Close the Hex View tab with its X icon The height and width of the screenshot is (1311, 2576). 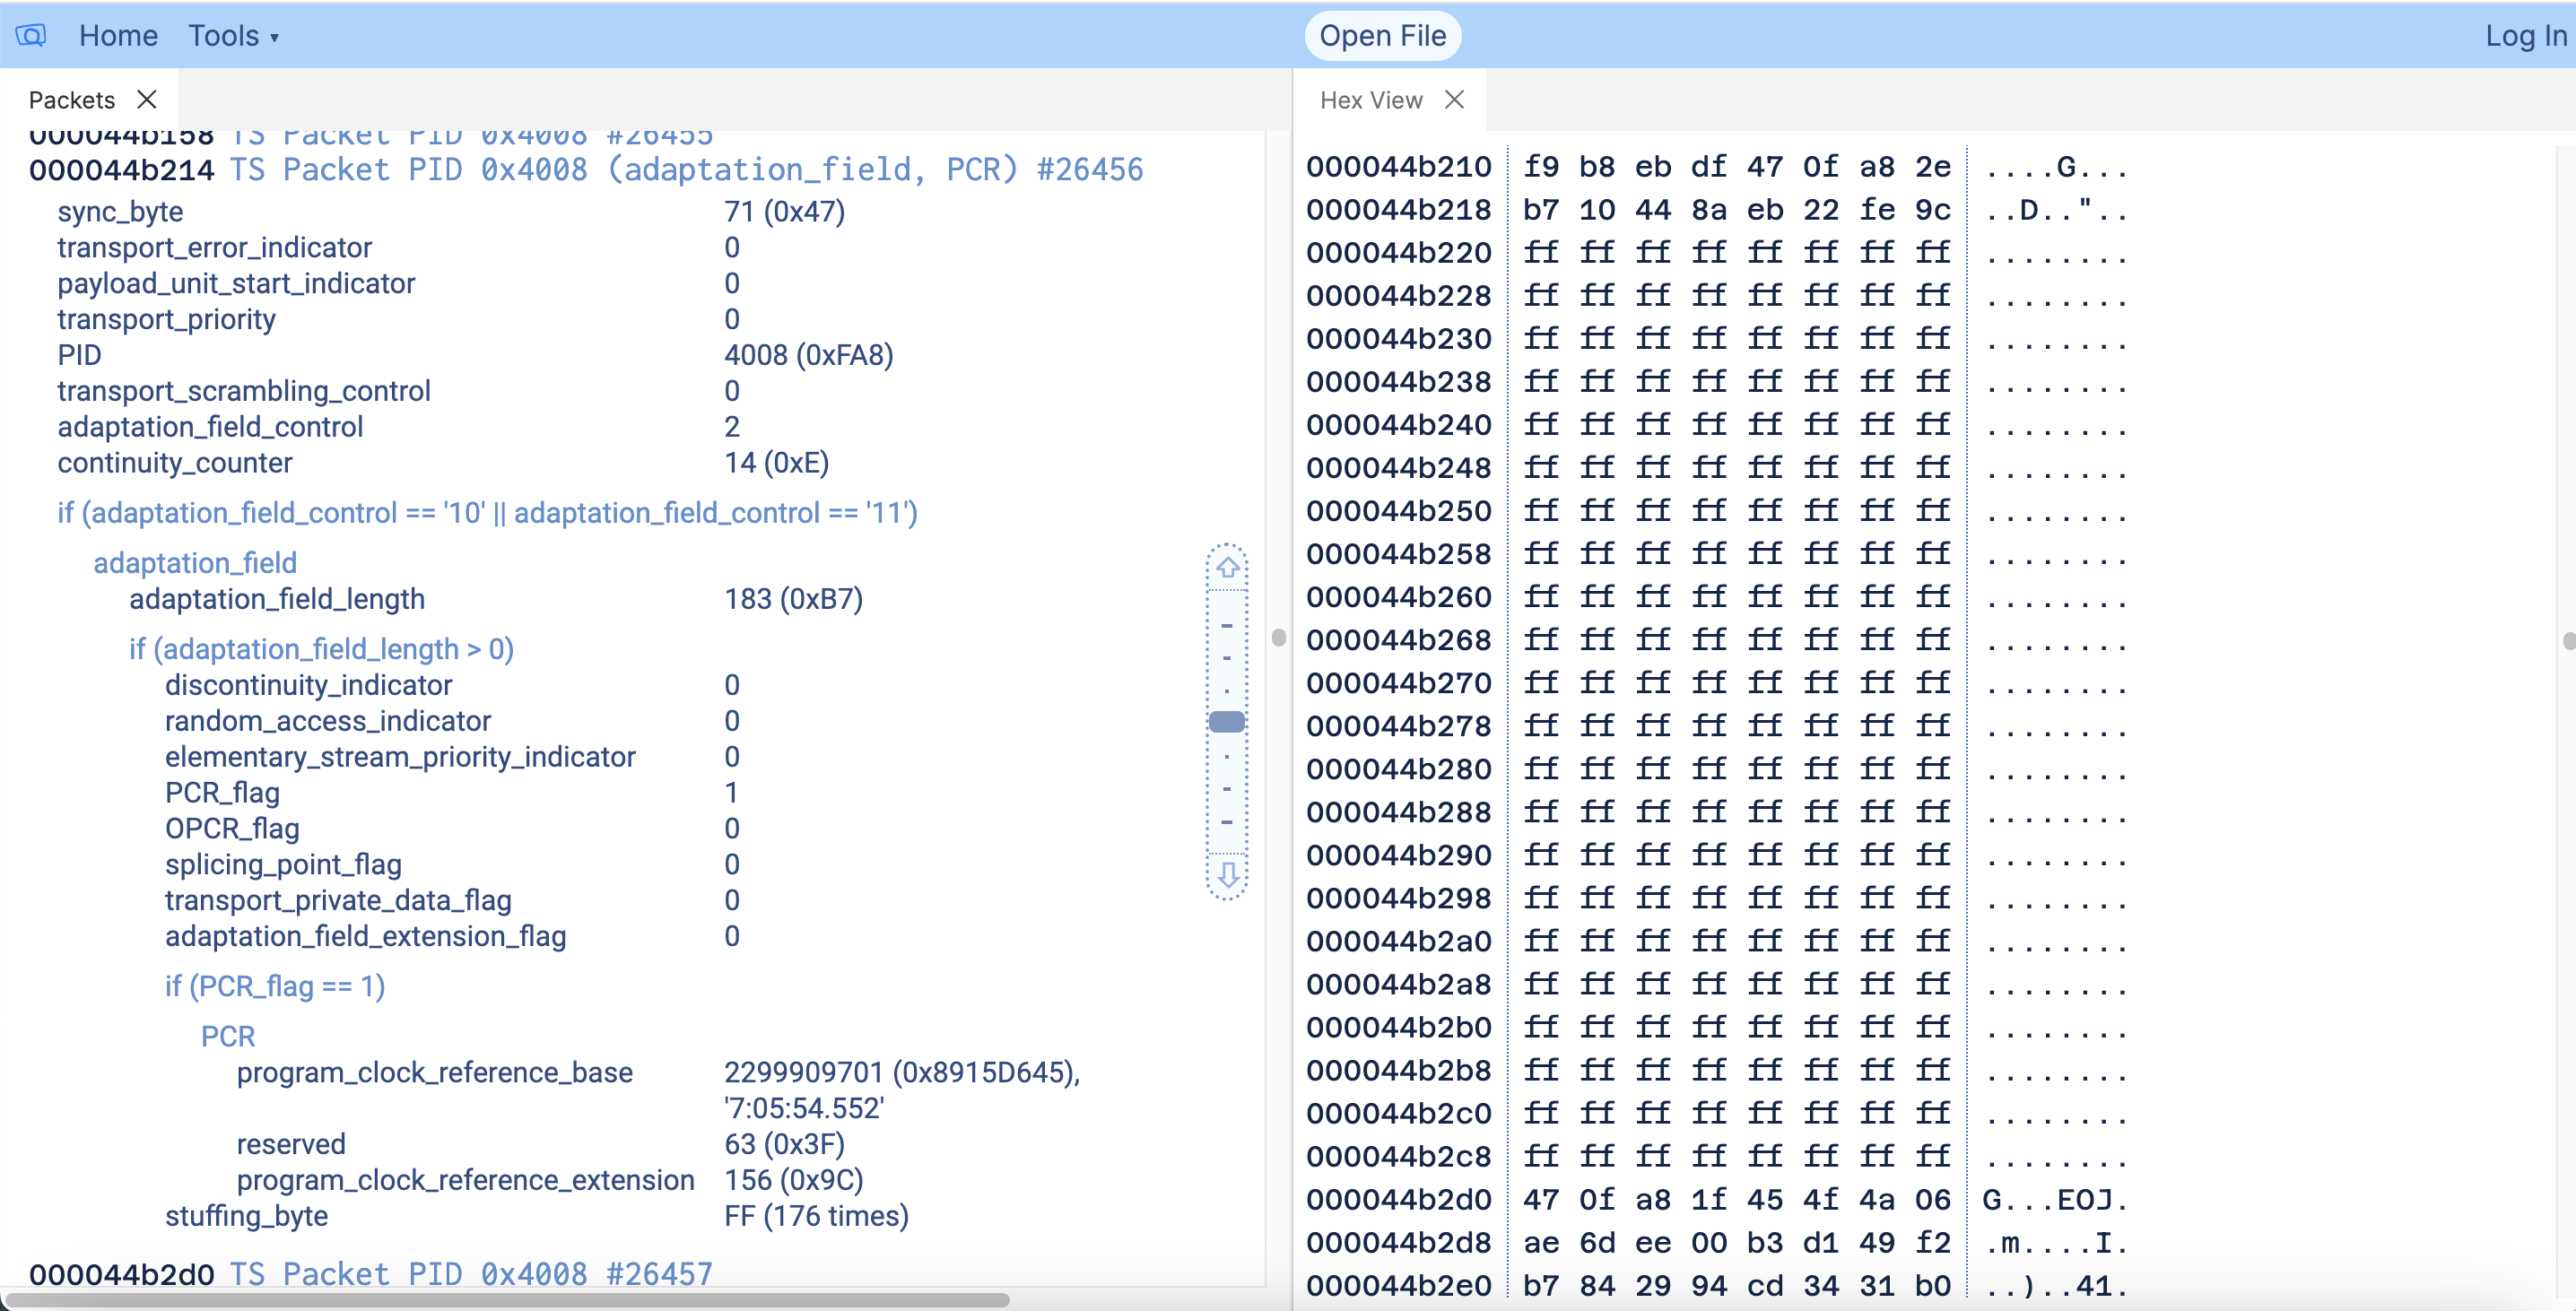click(1455, 99)
